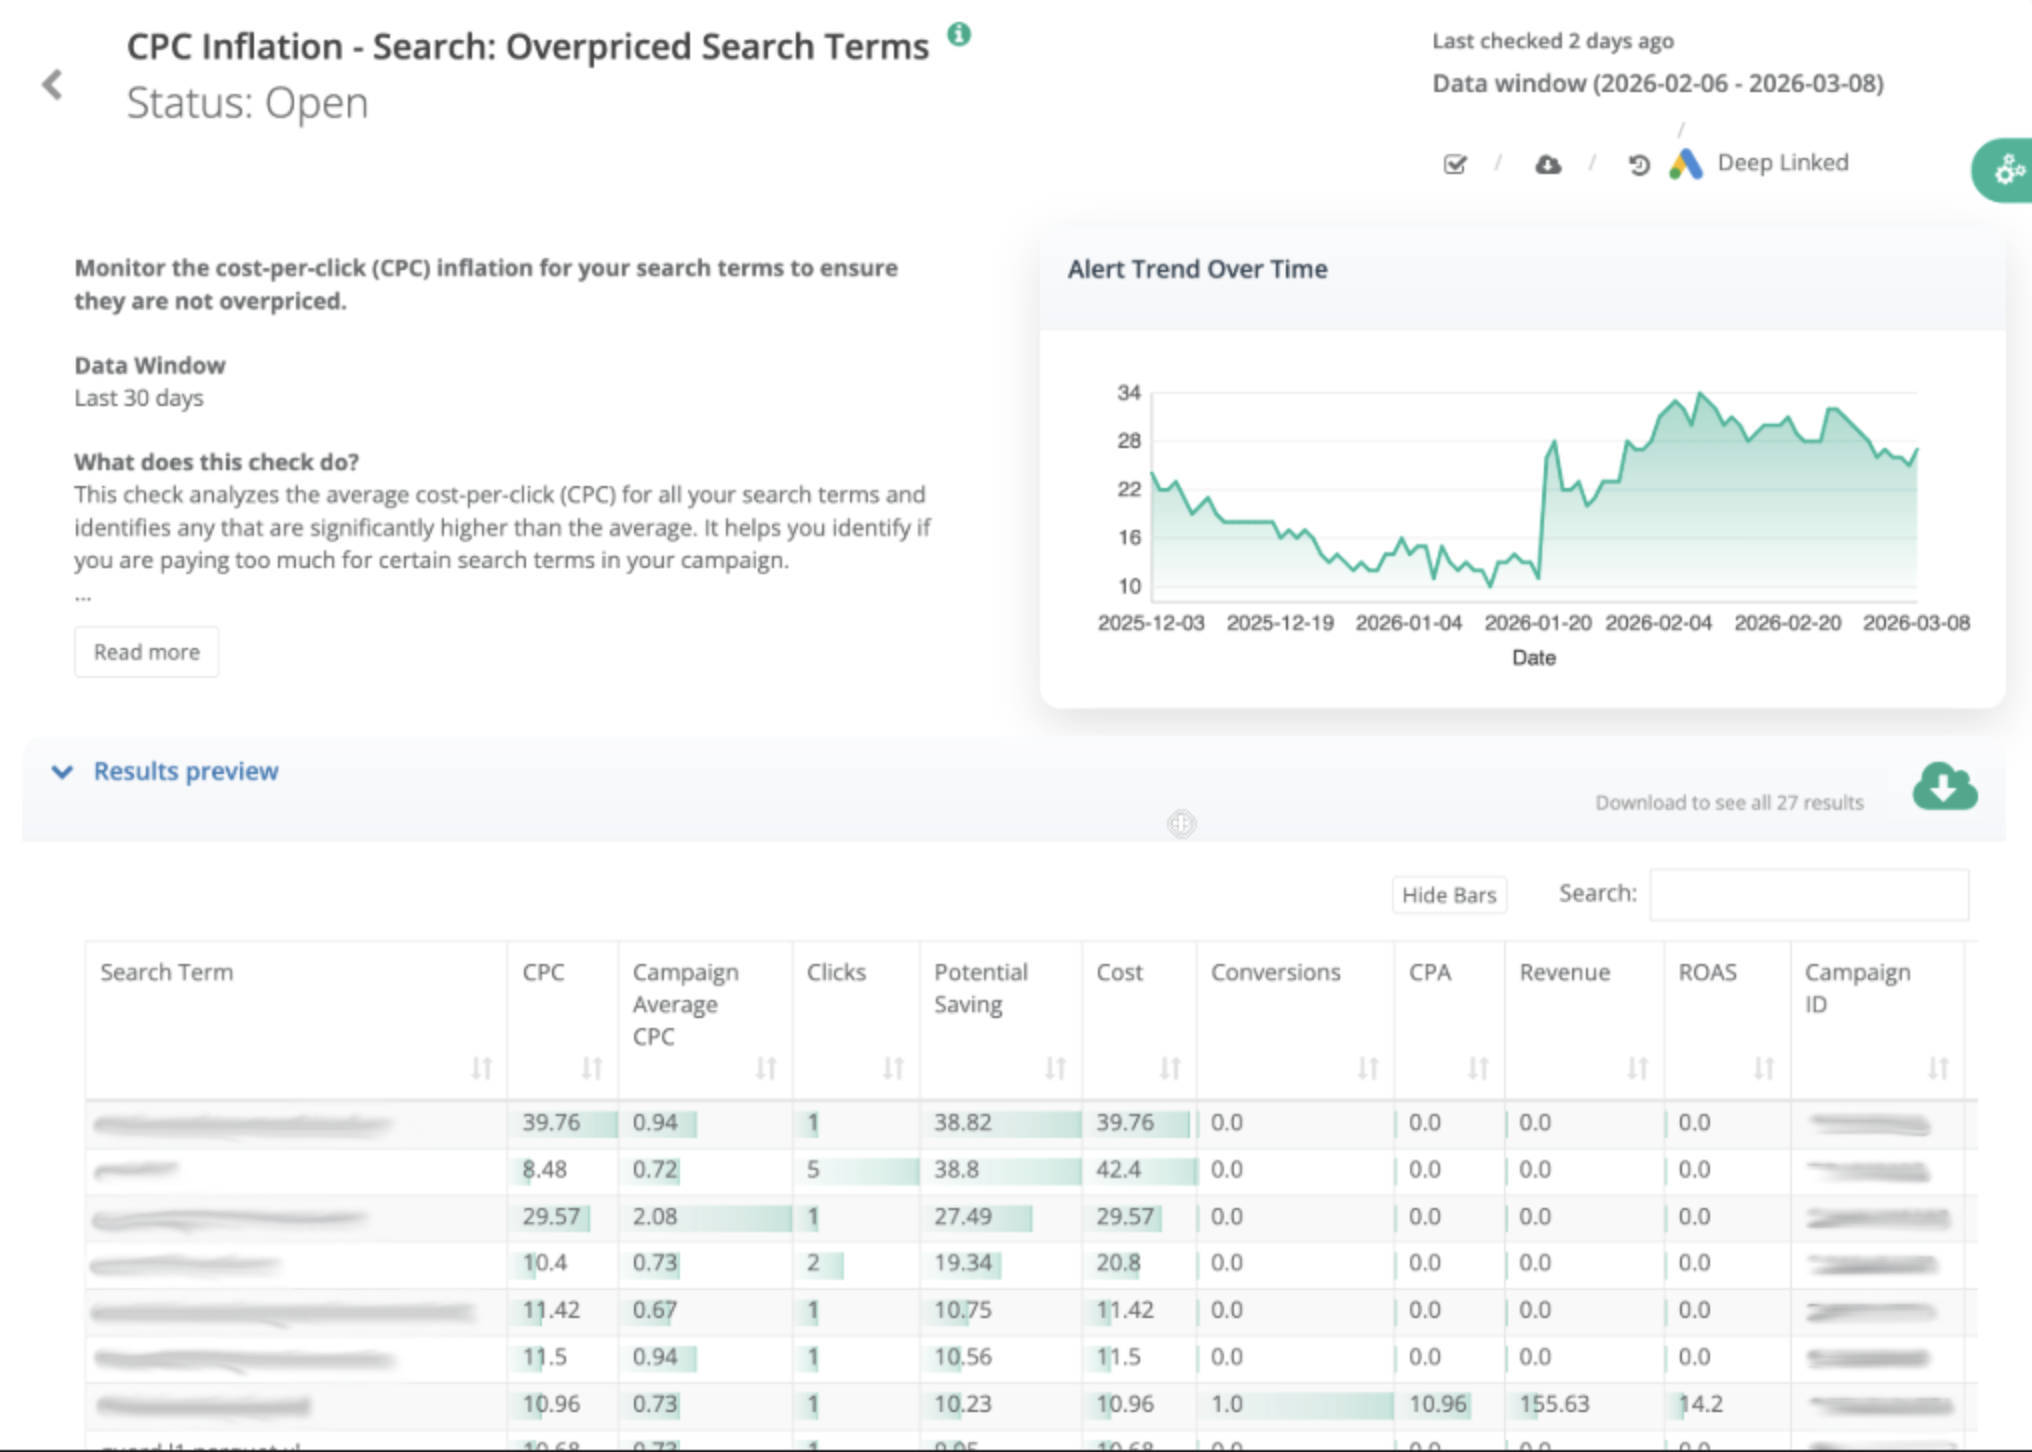Select the Campaign Average CPC value 2.08

click(655, 1216)
